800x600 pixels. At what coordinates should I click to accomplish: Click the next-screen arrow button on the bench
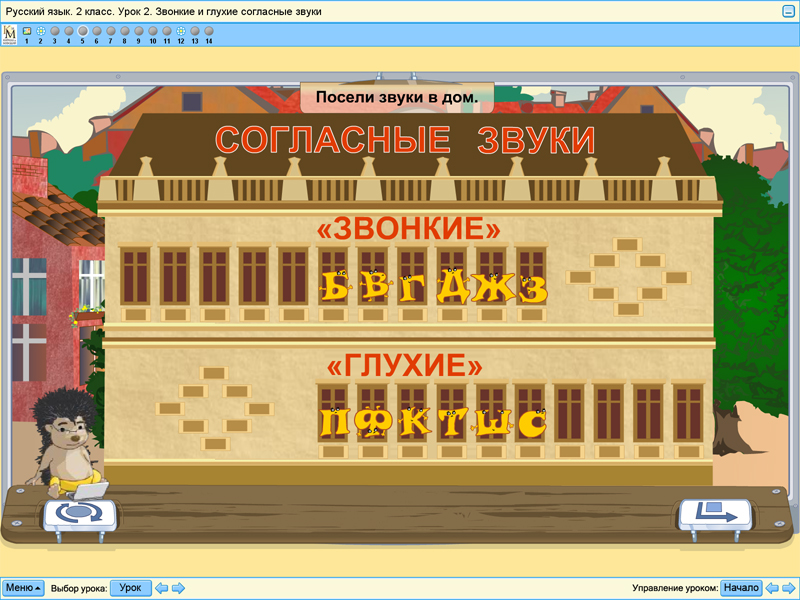(x=715, y=514)
